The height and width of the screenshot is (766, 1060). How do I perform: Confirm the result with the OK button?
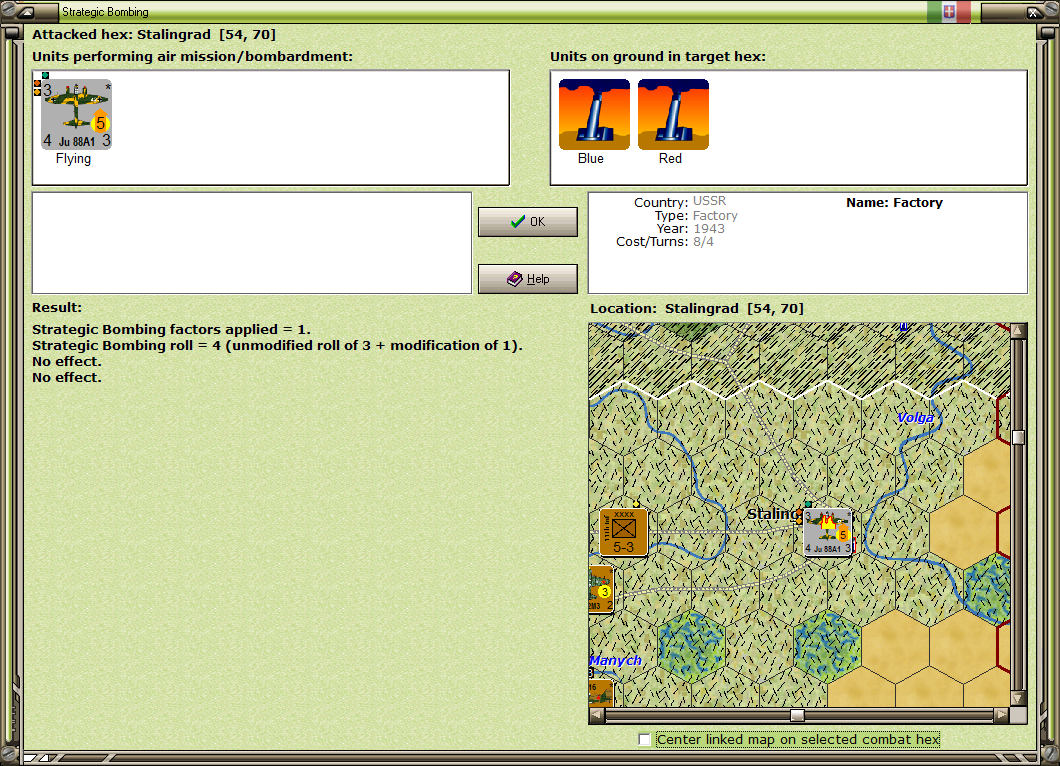pos(527,222)
